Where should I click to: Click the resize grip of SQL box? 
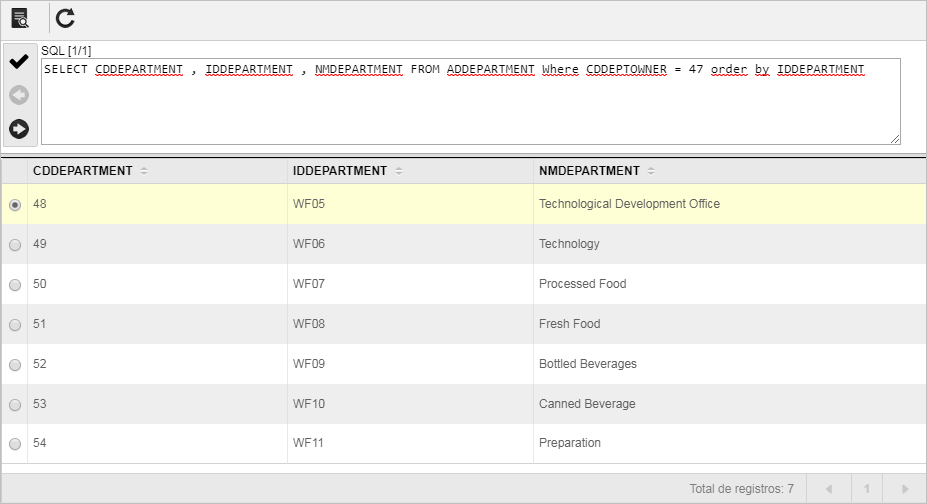click(x=895, y=139)
